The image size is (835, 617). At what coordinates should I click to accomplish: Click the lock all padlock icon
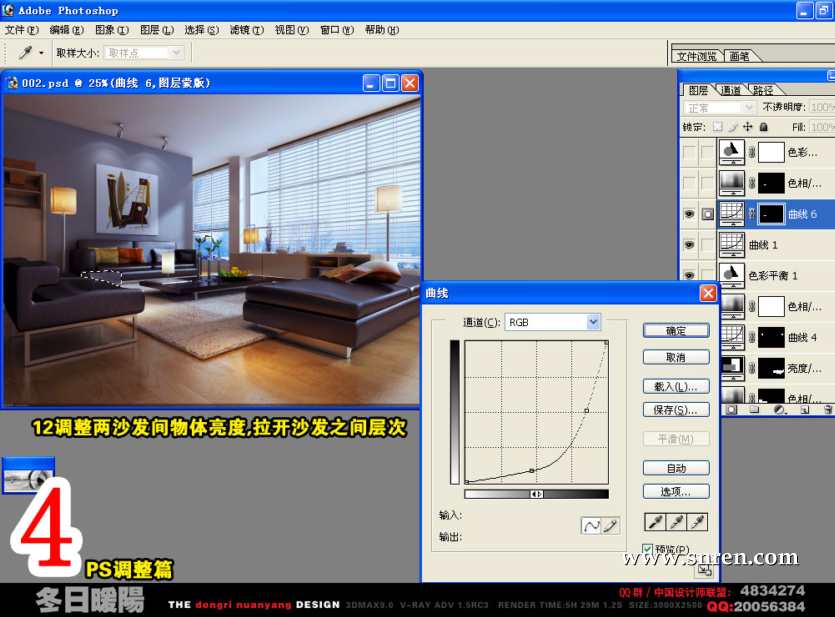coord(763,127)
